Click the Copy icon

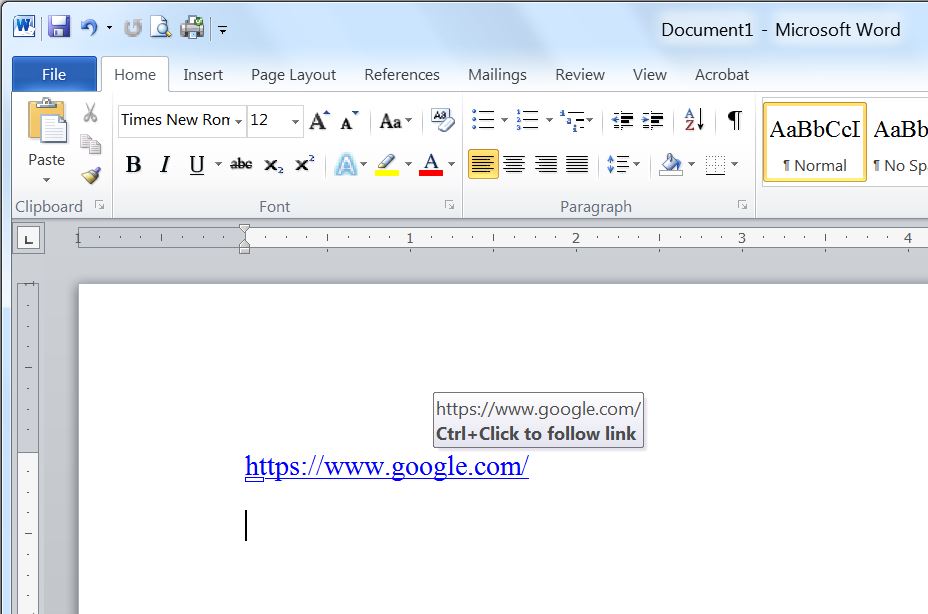pyautogui.click(x=91, y=144)
